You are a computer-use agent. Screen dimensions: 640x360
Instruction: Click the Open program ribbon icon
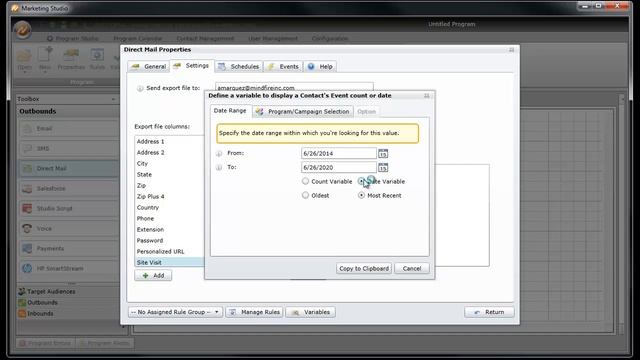click(x=24, y=60)
